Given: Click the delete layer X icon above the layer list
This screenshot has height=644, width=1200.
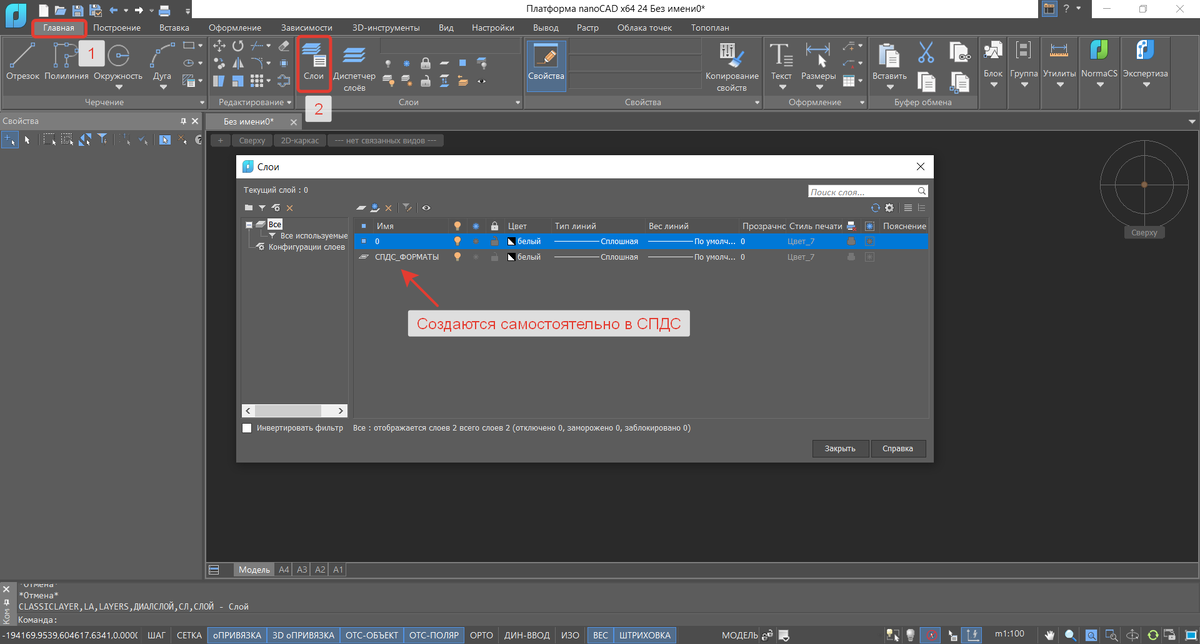Looking at the screenshot, I should [389, 207].
